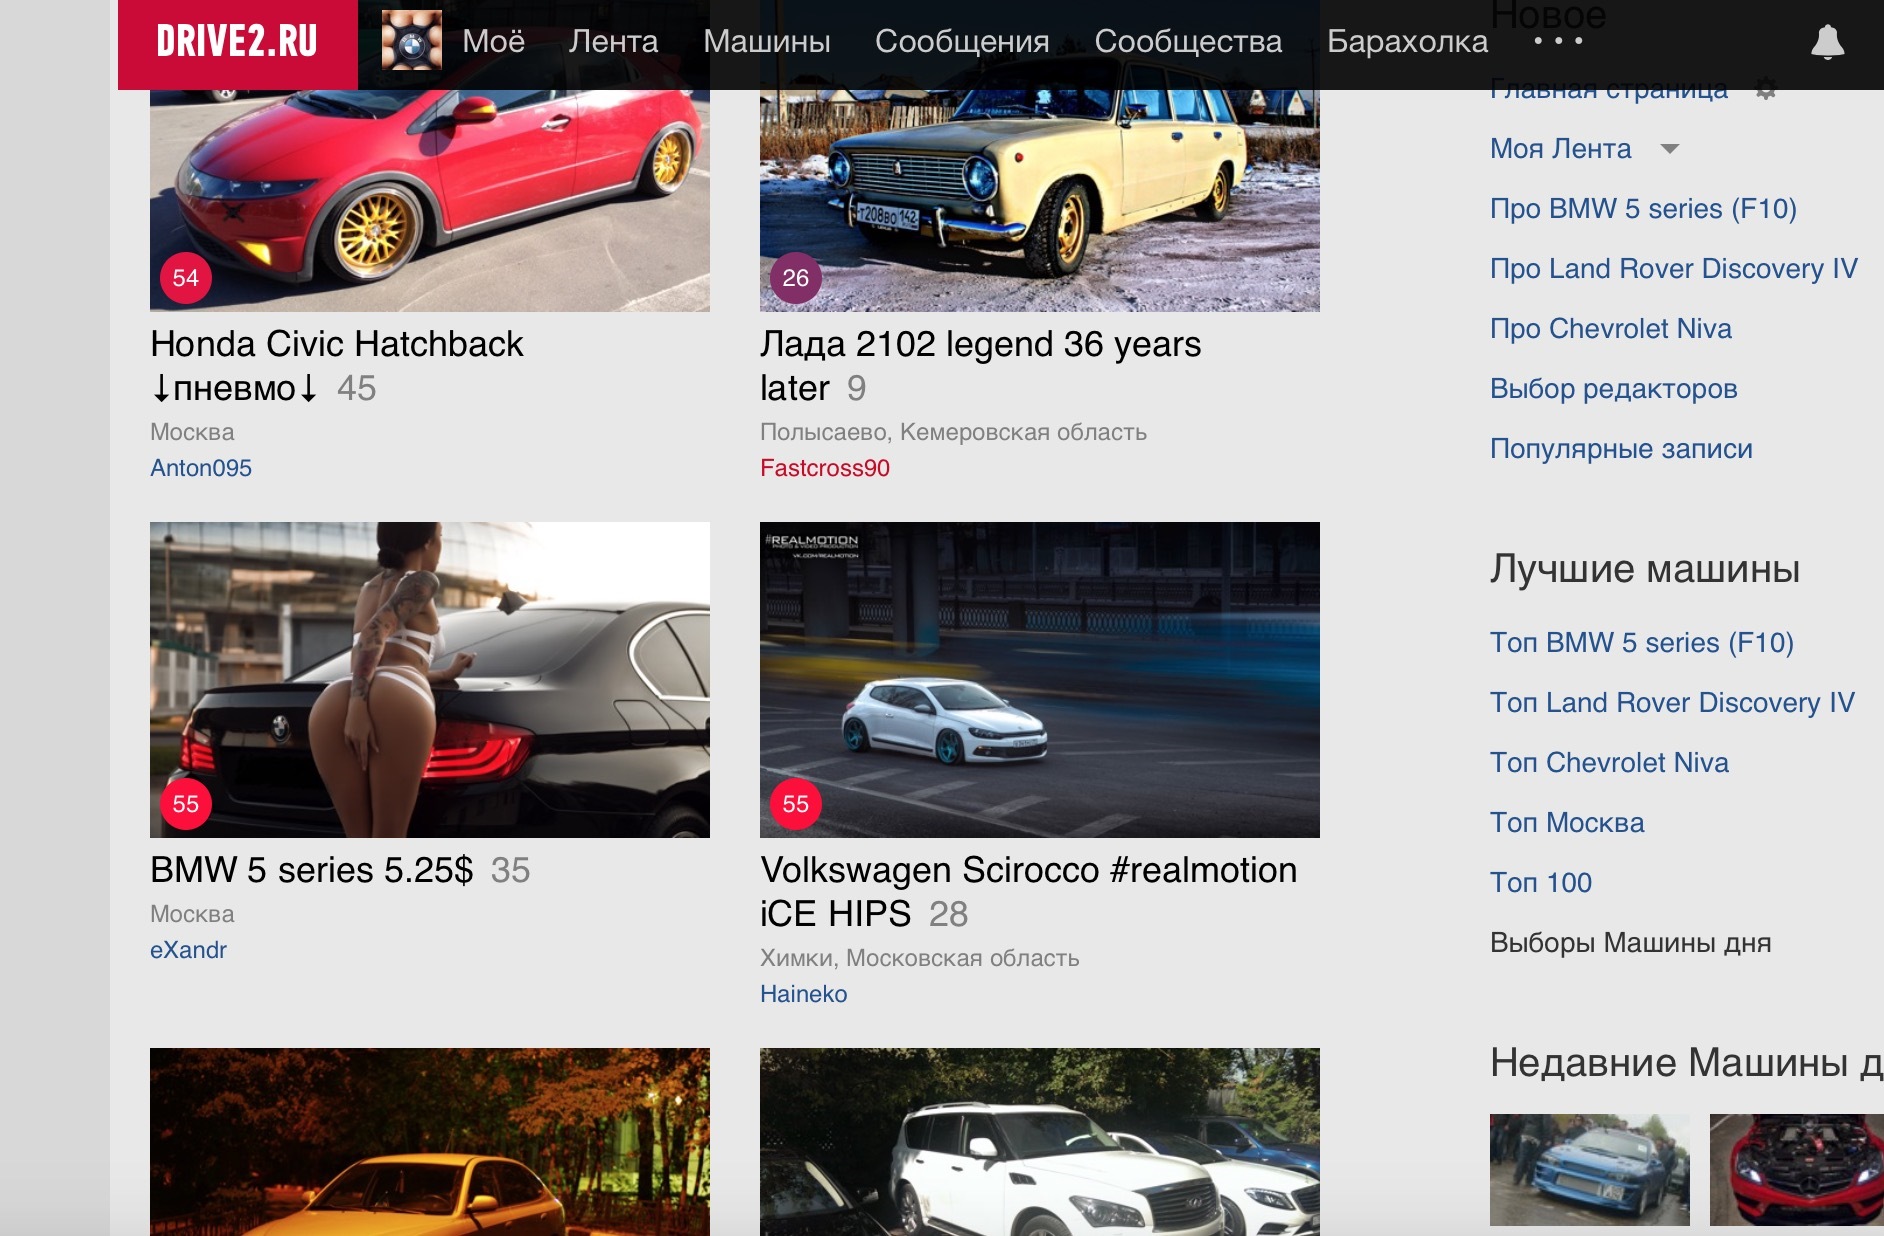Open the Honda Civic Hatchback post title
The height and width of the screenshot is (1236, 1884).
click(x=336, y=366)
